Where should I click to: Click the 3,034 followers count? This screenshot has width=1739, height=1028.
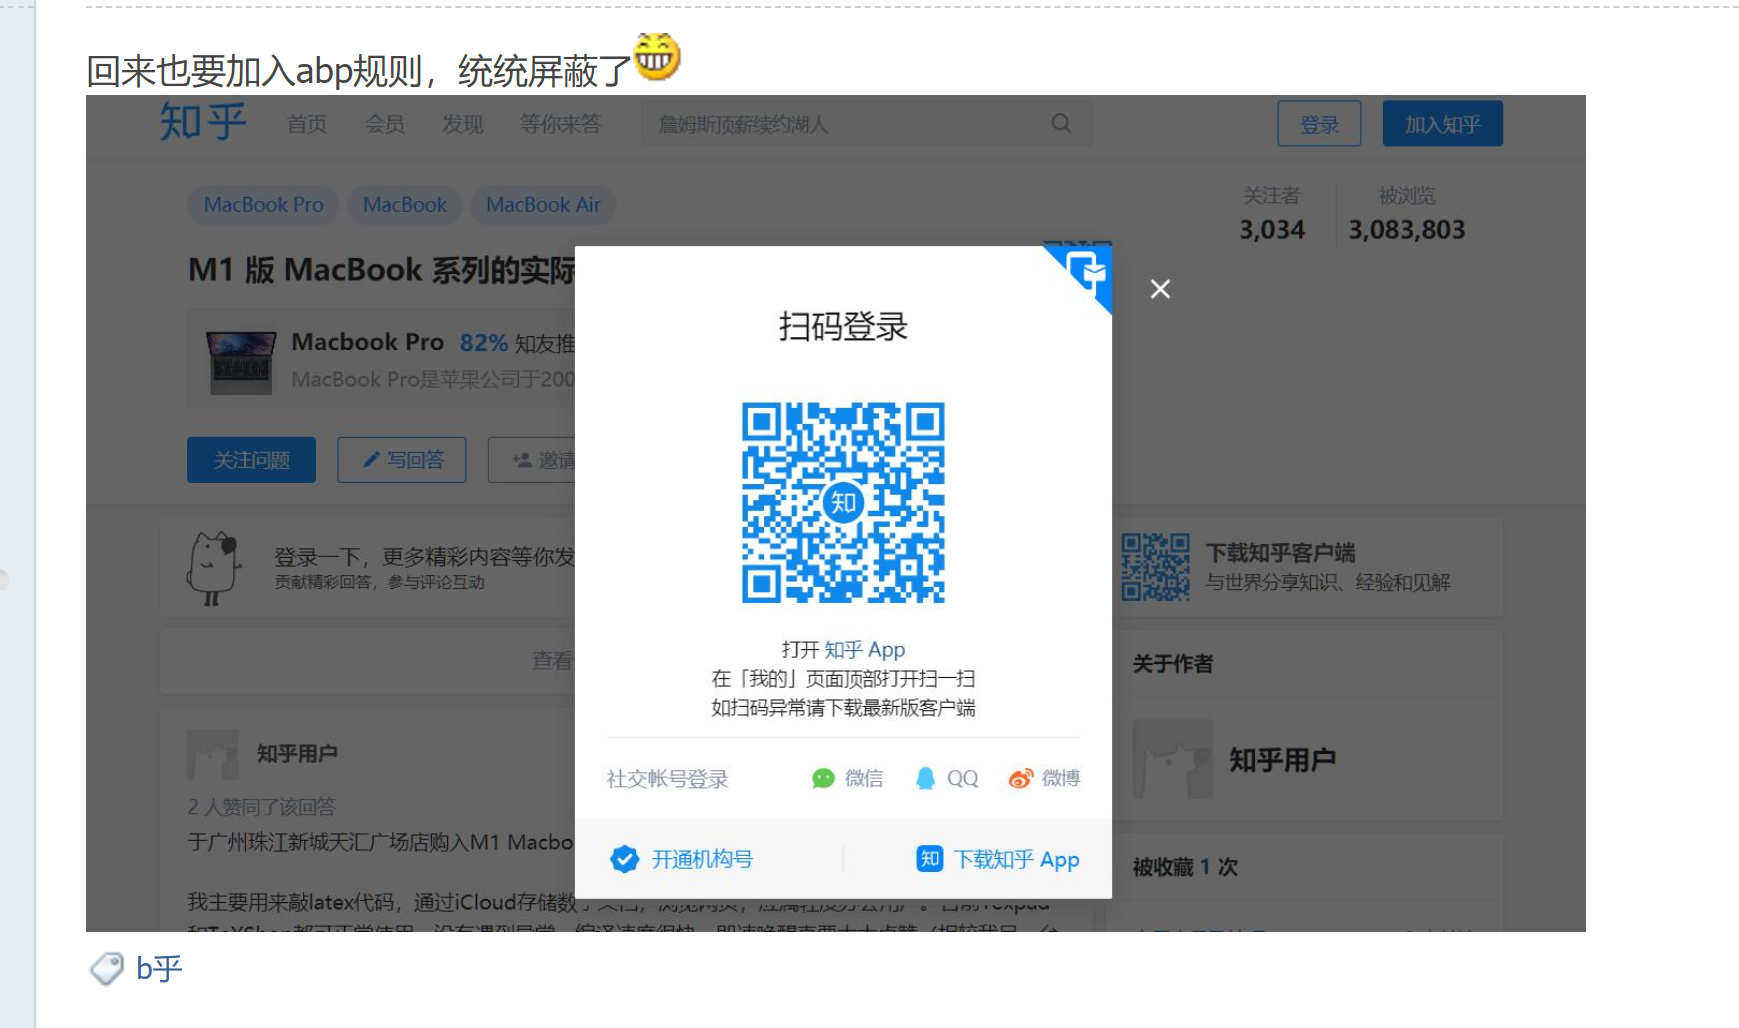1272,230
